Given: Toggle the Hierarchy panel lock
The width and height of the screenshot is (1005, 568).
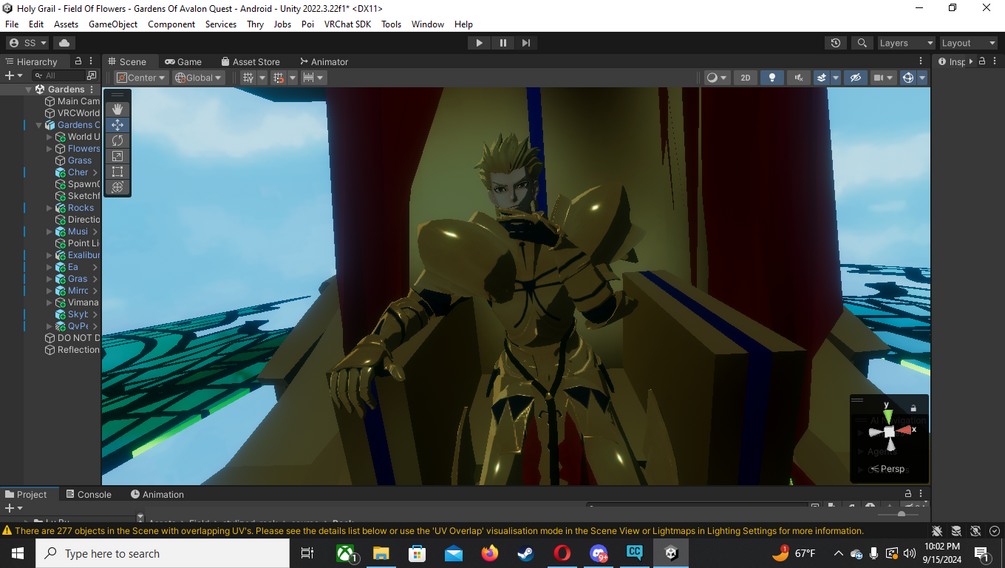Looking at the screenshot, I should pos(78,61).
